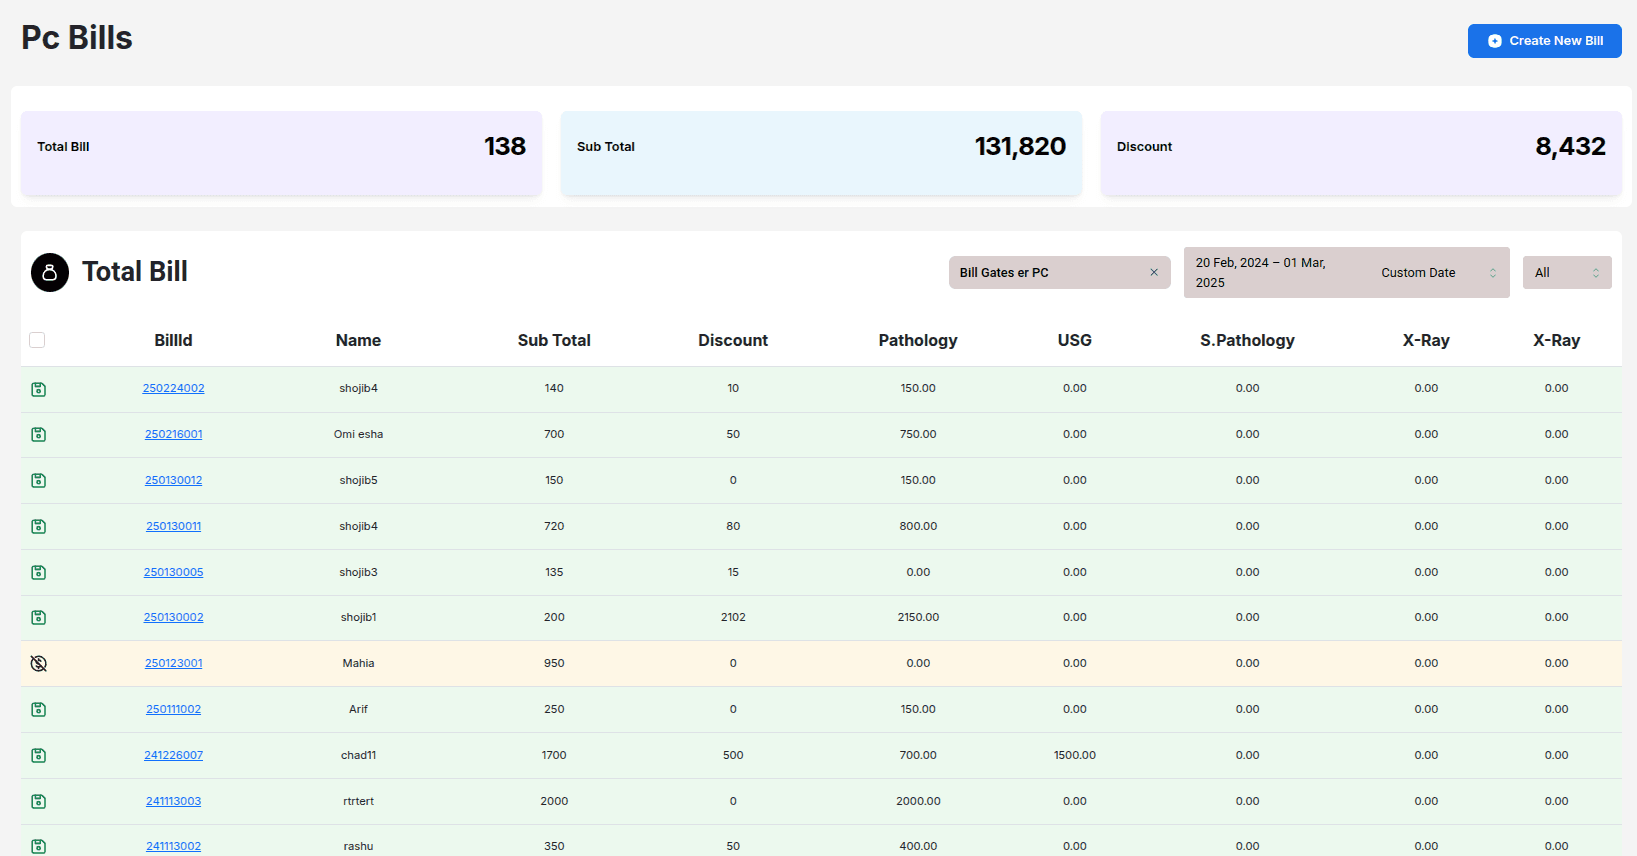Open bill link 241226007
Image resolution: width=1637 pixels, height=856 pixels.
pyautogui.click(x=173, y=755)
